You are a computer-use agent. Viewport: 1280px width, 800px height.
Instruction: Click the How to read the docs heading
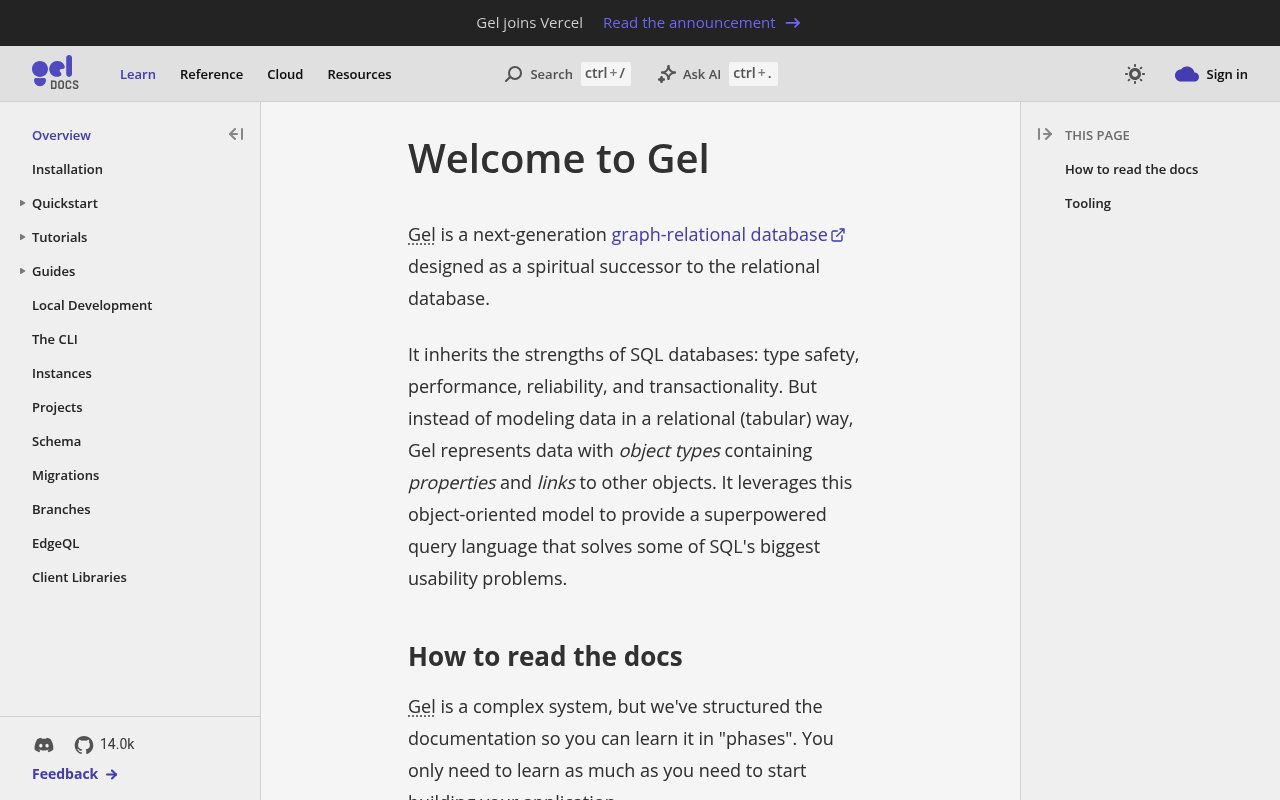point(545,656)
